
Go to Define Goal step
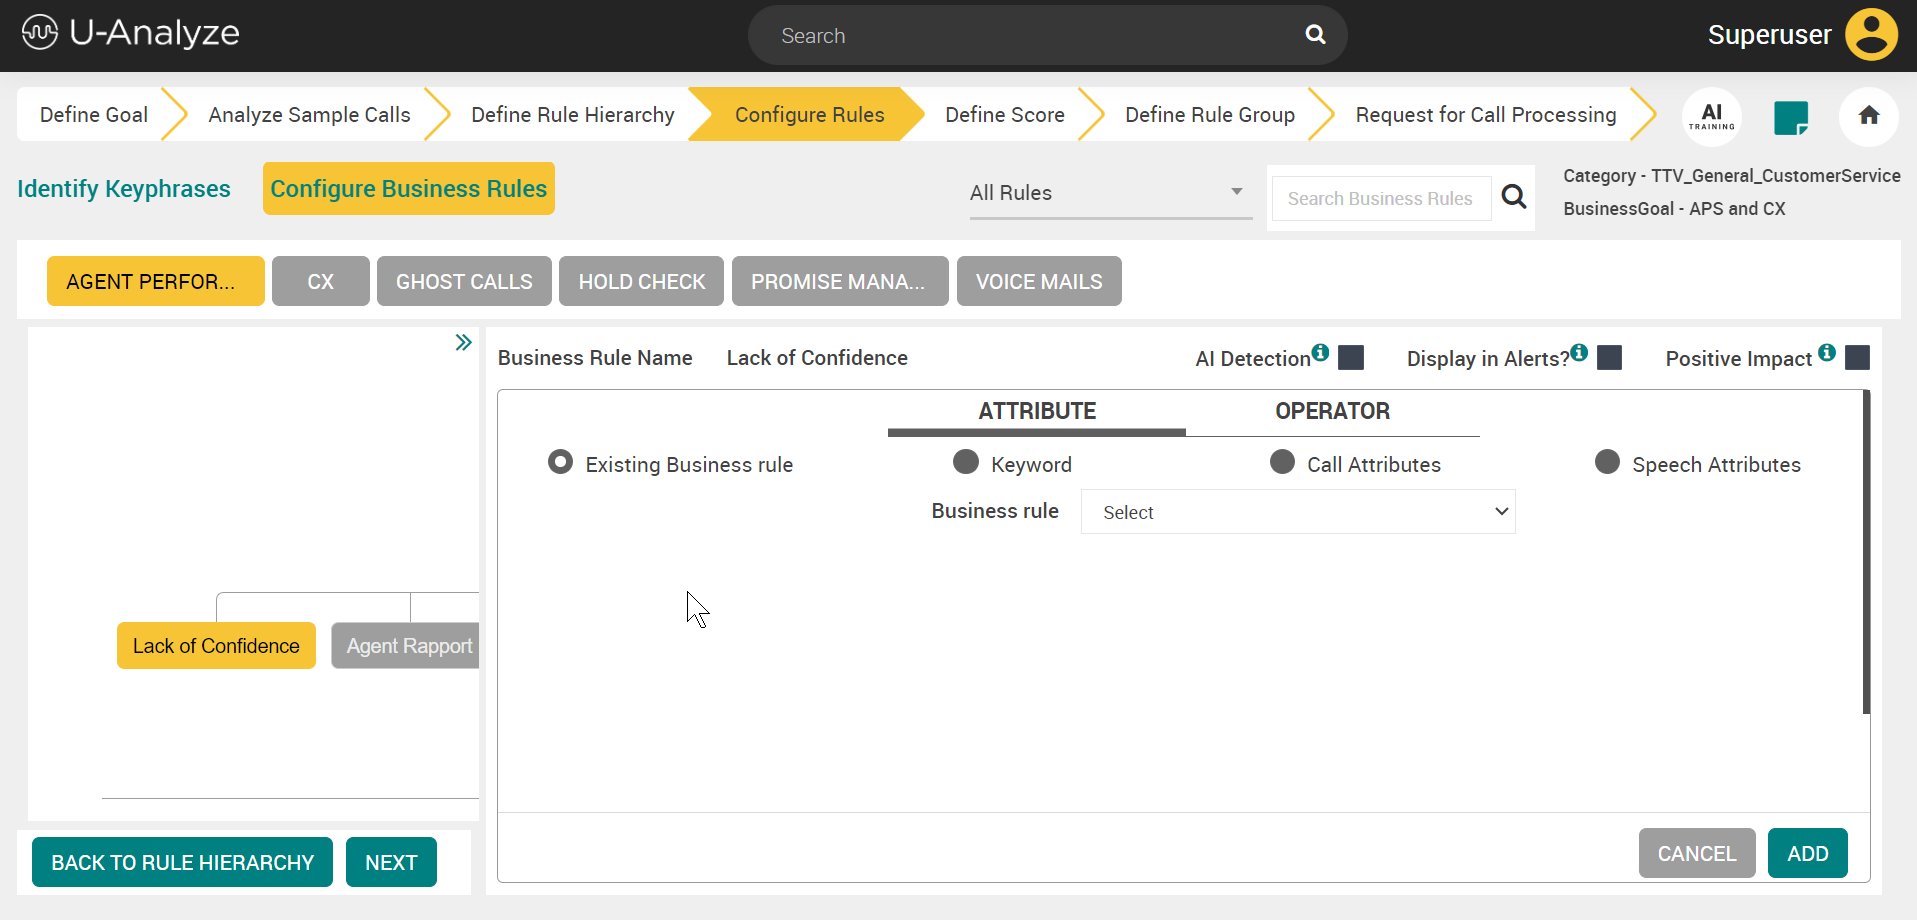(x=94, y=115)
